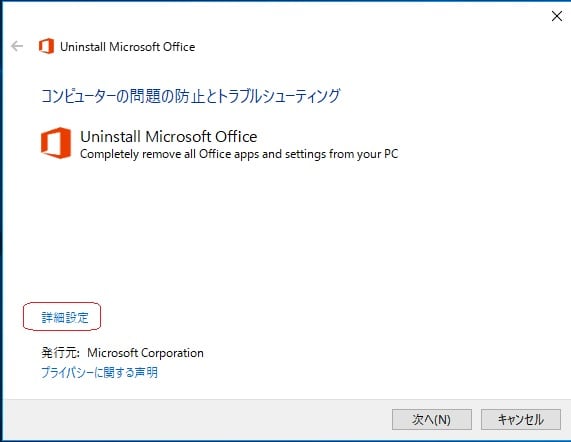
Task: Go back using the left arrow
Action: click(17, 46)
